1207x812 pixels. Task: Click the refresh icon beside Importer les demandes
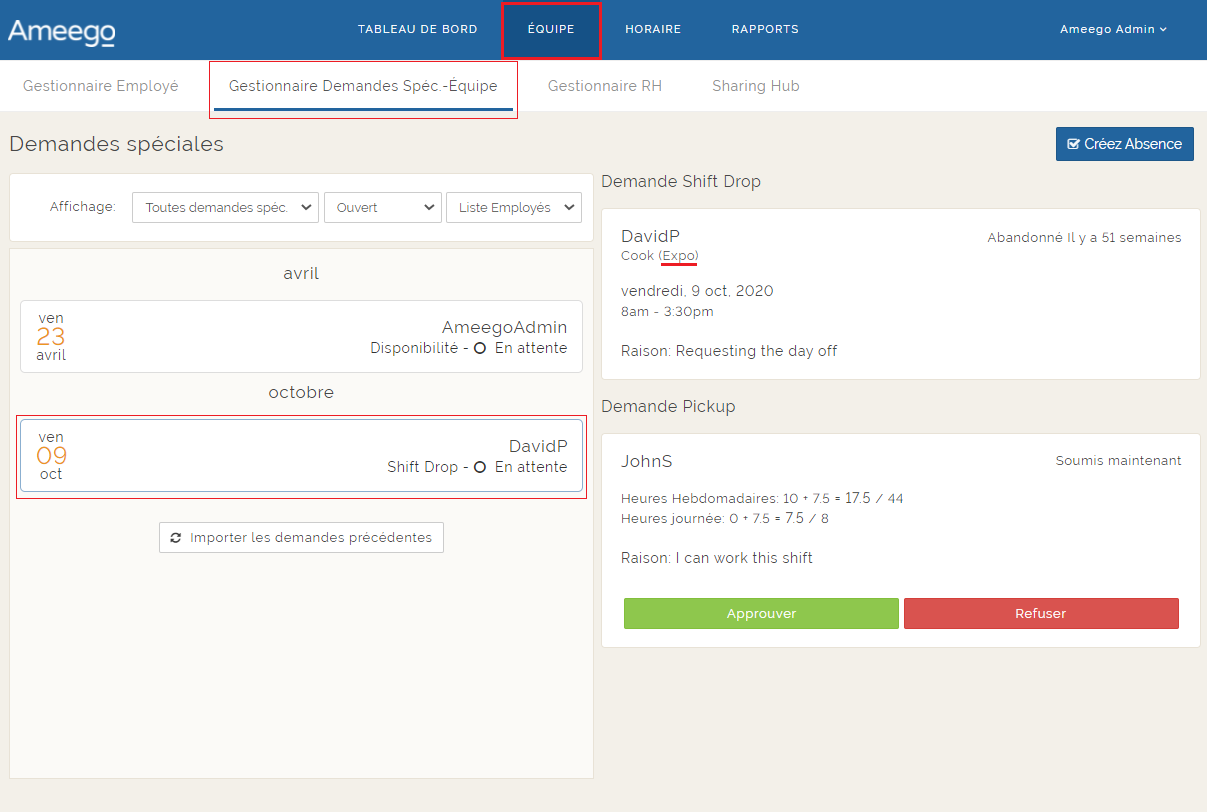click(176, 538)
